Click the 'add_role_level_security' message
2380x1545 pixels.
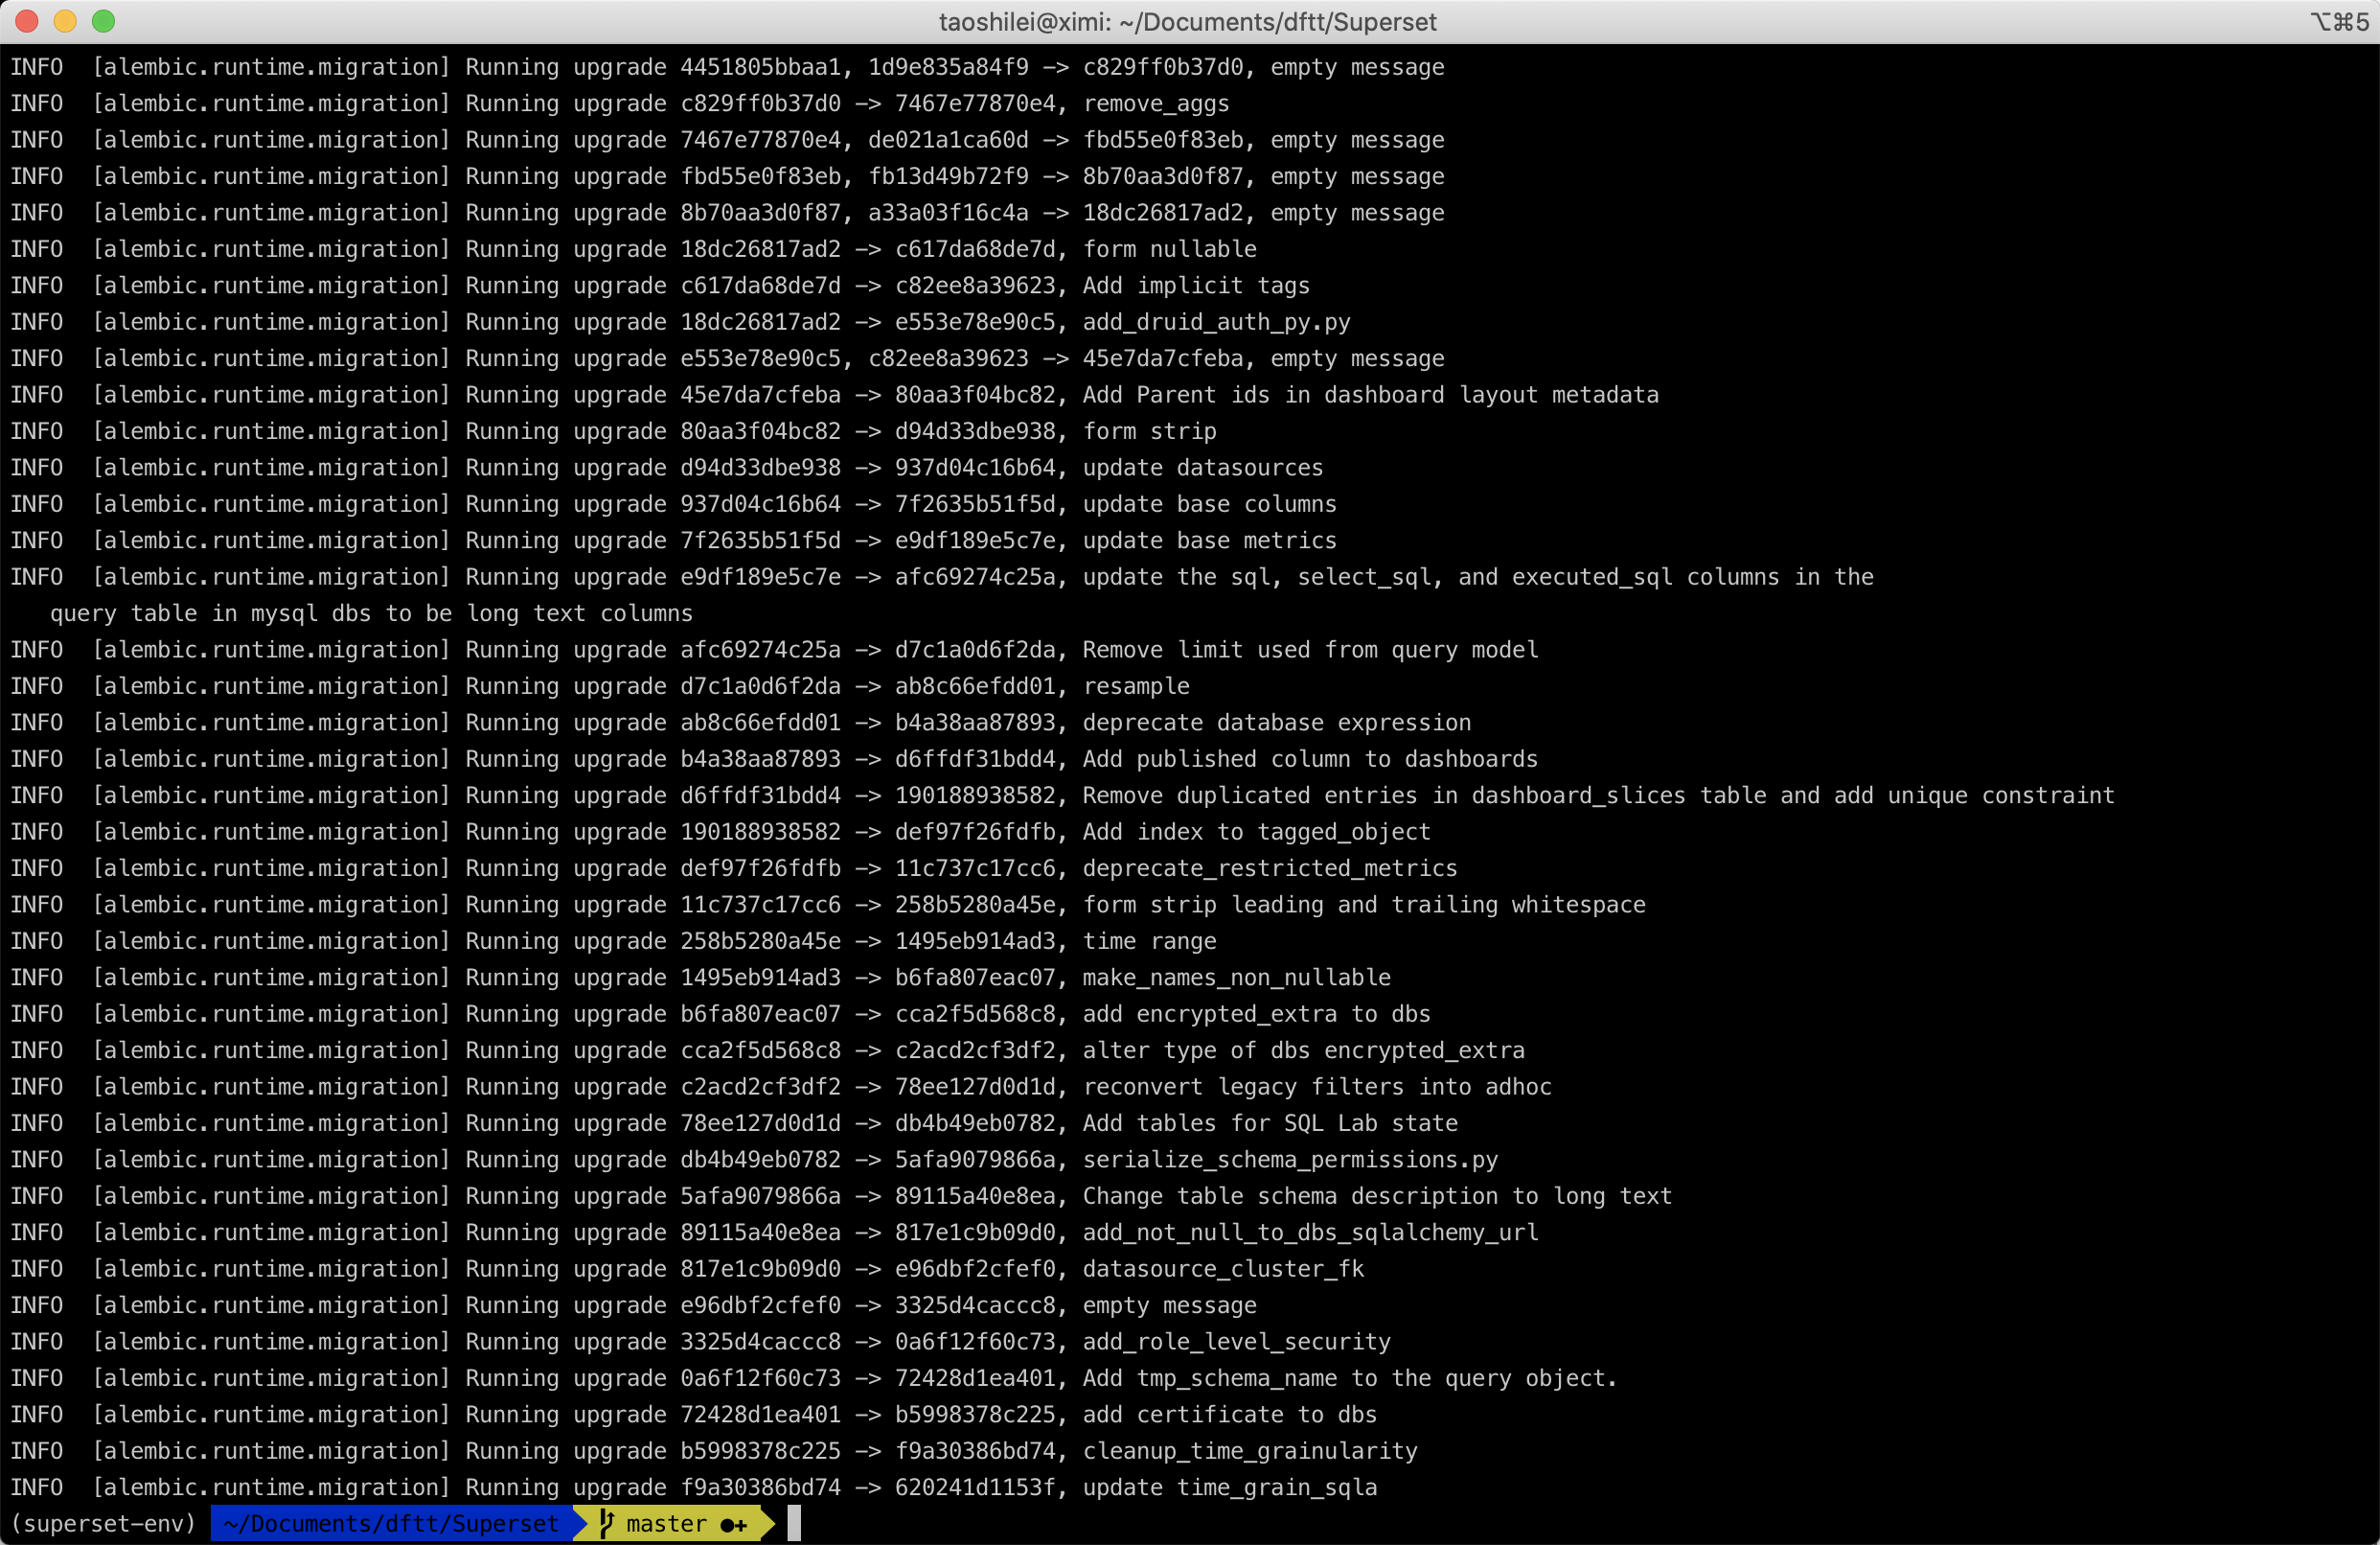click(1236, 1341)
